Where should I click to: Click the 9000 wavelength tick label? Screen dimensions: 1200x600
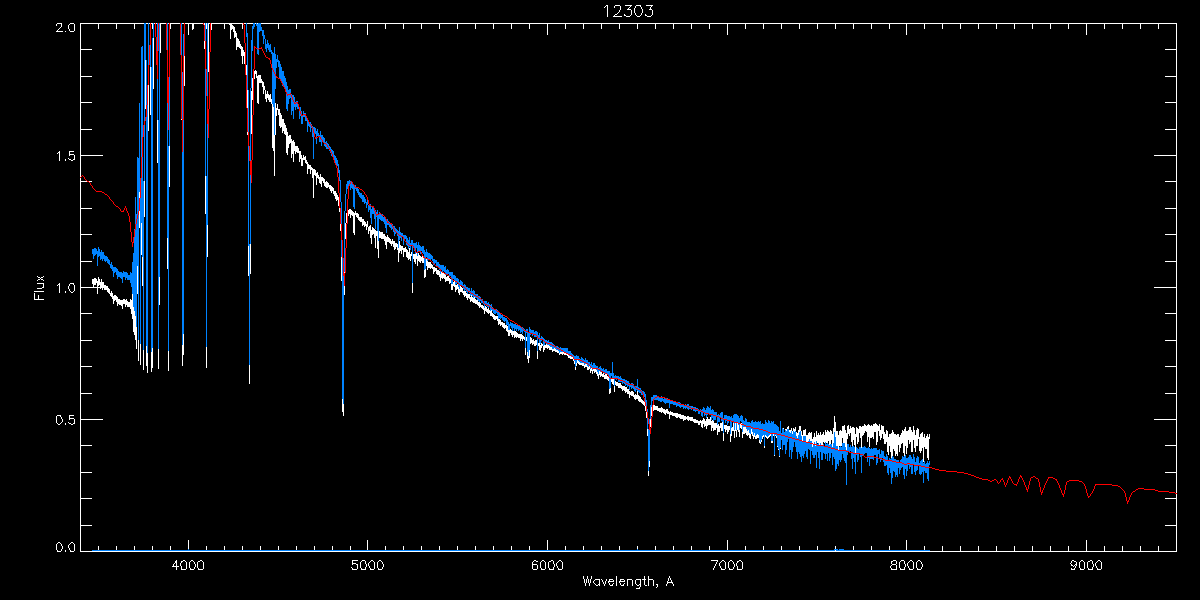(1086, 566)
